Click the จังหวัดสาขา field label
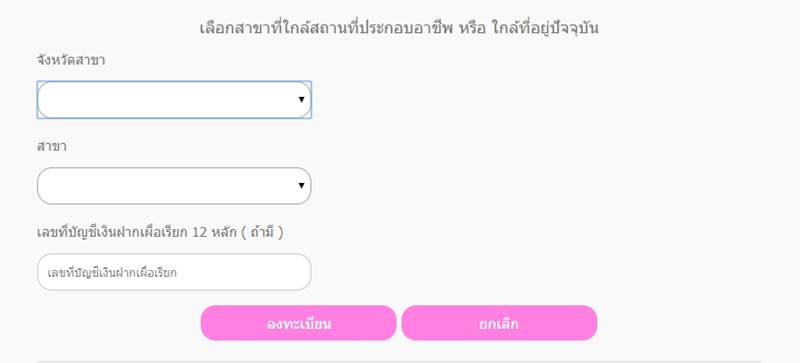 pyautogui.click(x=71, y=60)
